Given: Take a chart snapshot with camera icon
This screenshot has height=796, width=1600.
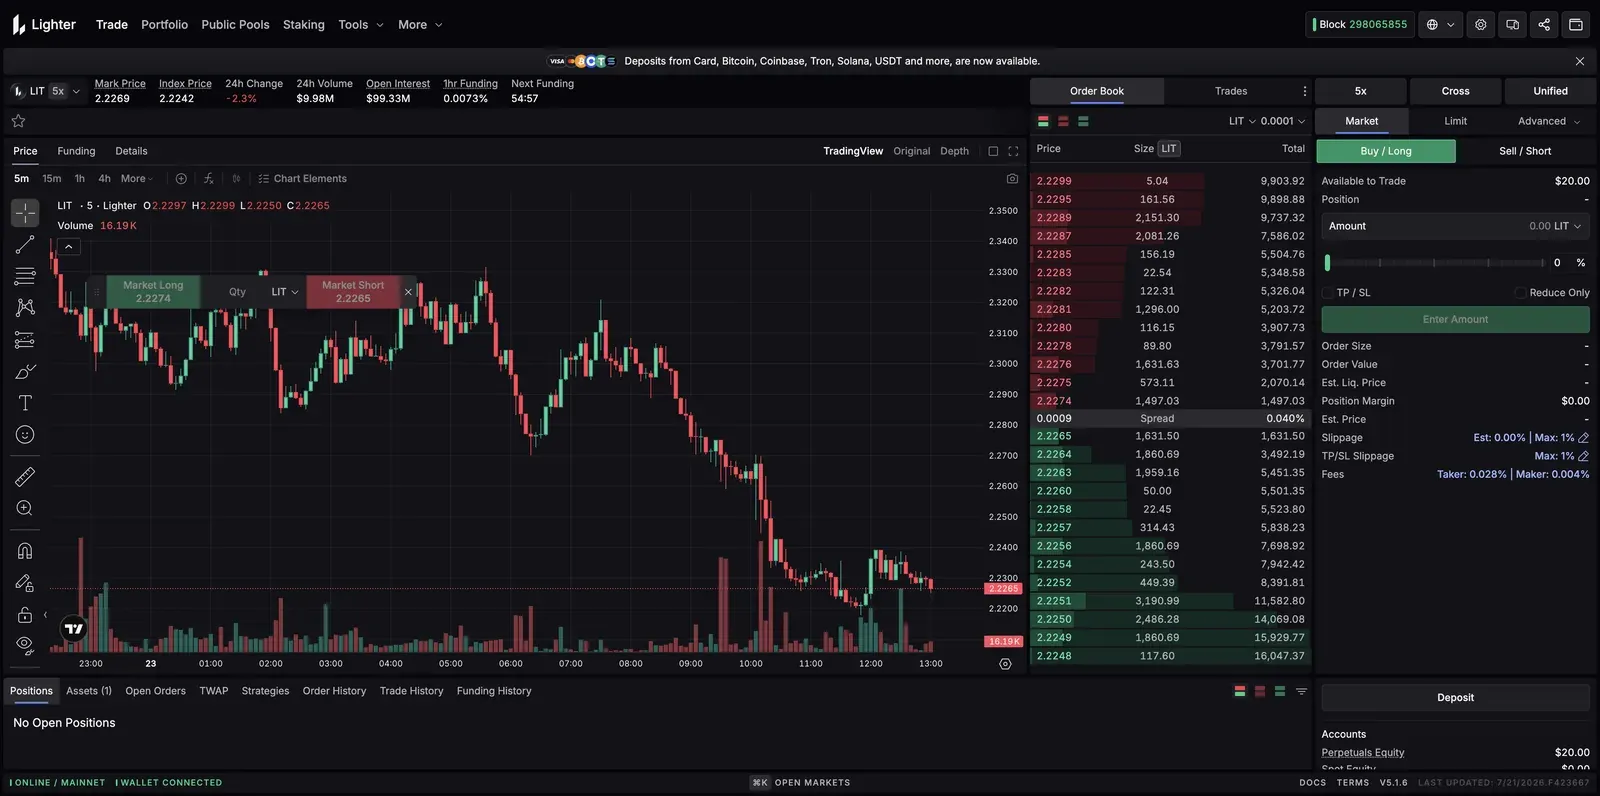Looking at the screenshot, I should click(x=1012, y=179).
